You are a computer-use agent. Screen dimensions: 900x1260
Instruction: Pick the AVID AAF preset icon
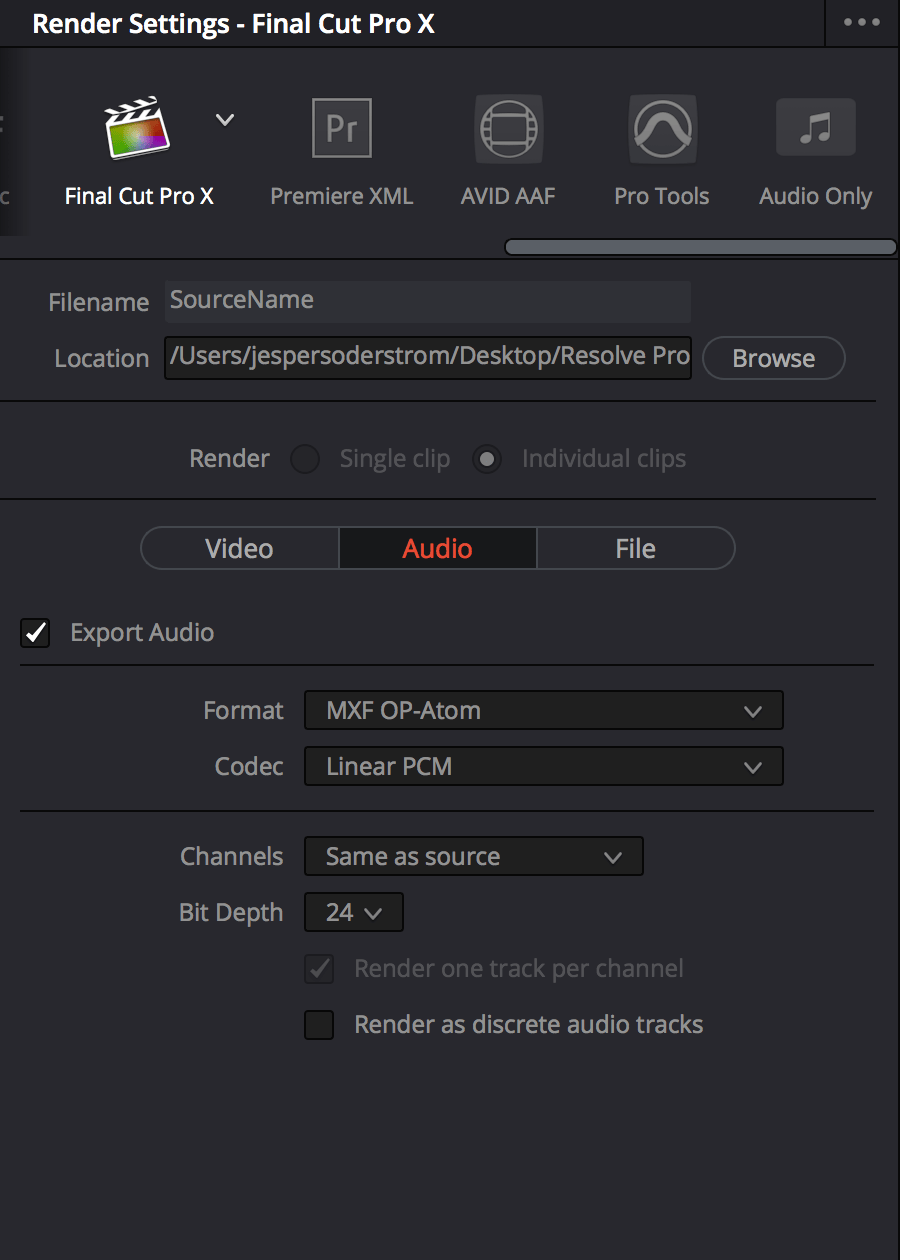[x=508, y=129]
